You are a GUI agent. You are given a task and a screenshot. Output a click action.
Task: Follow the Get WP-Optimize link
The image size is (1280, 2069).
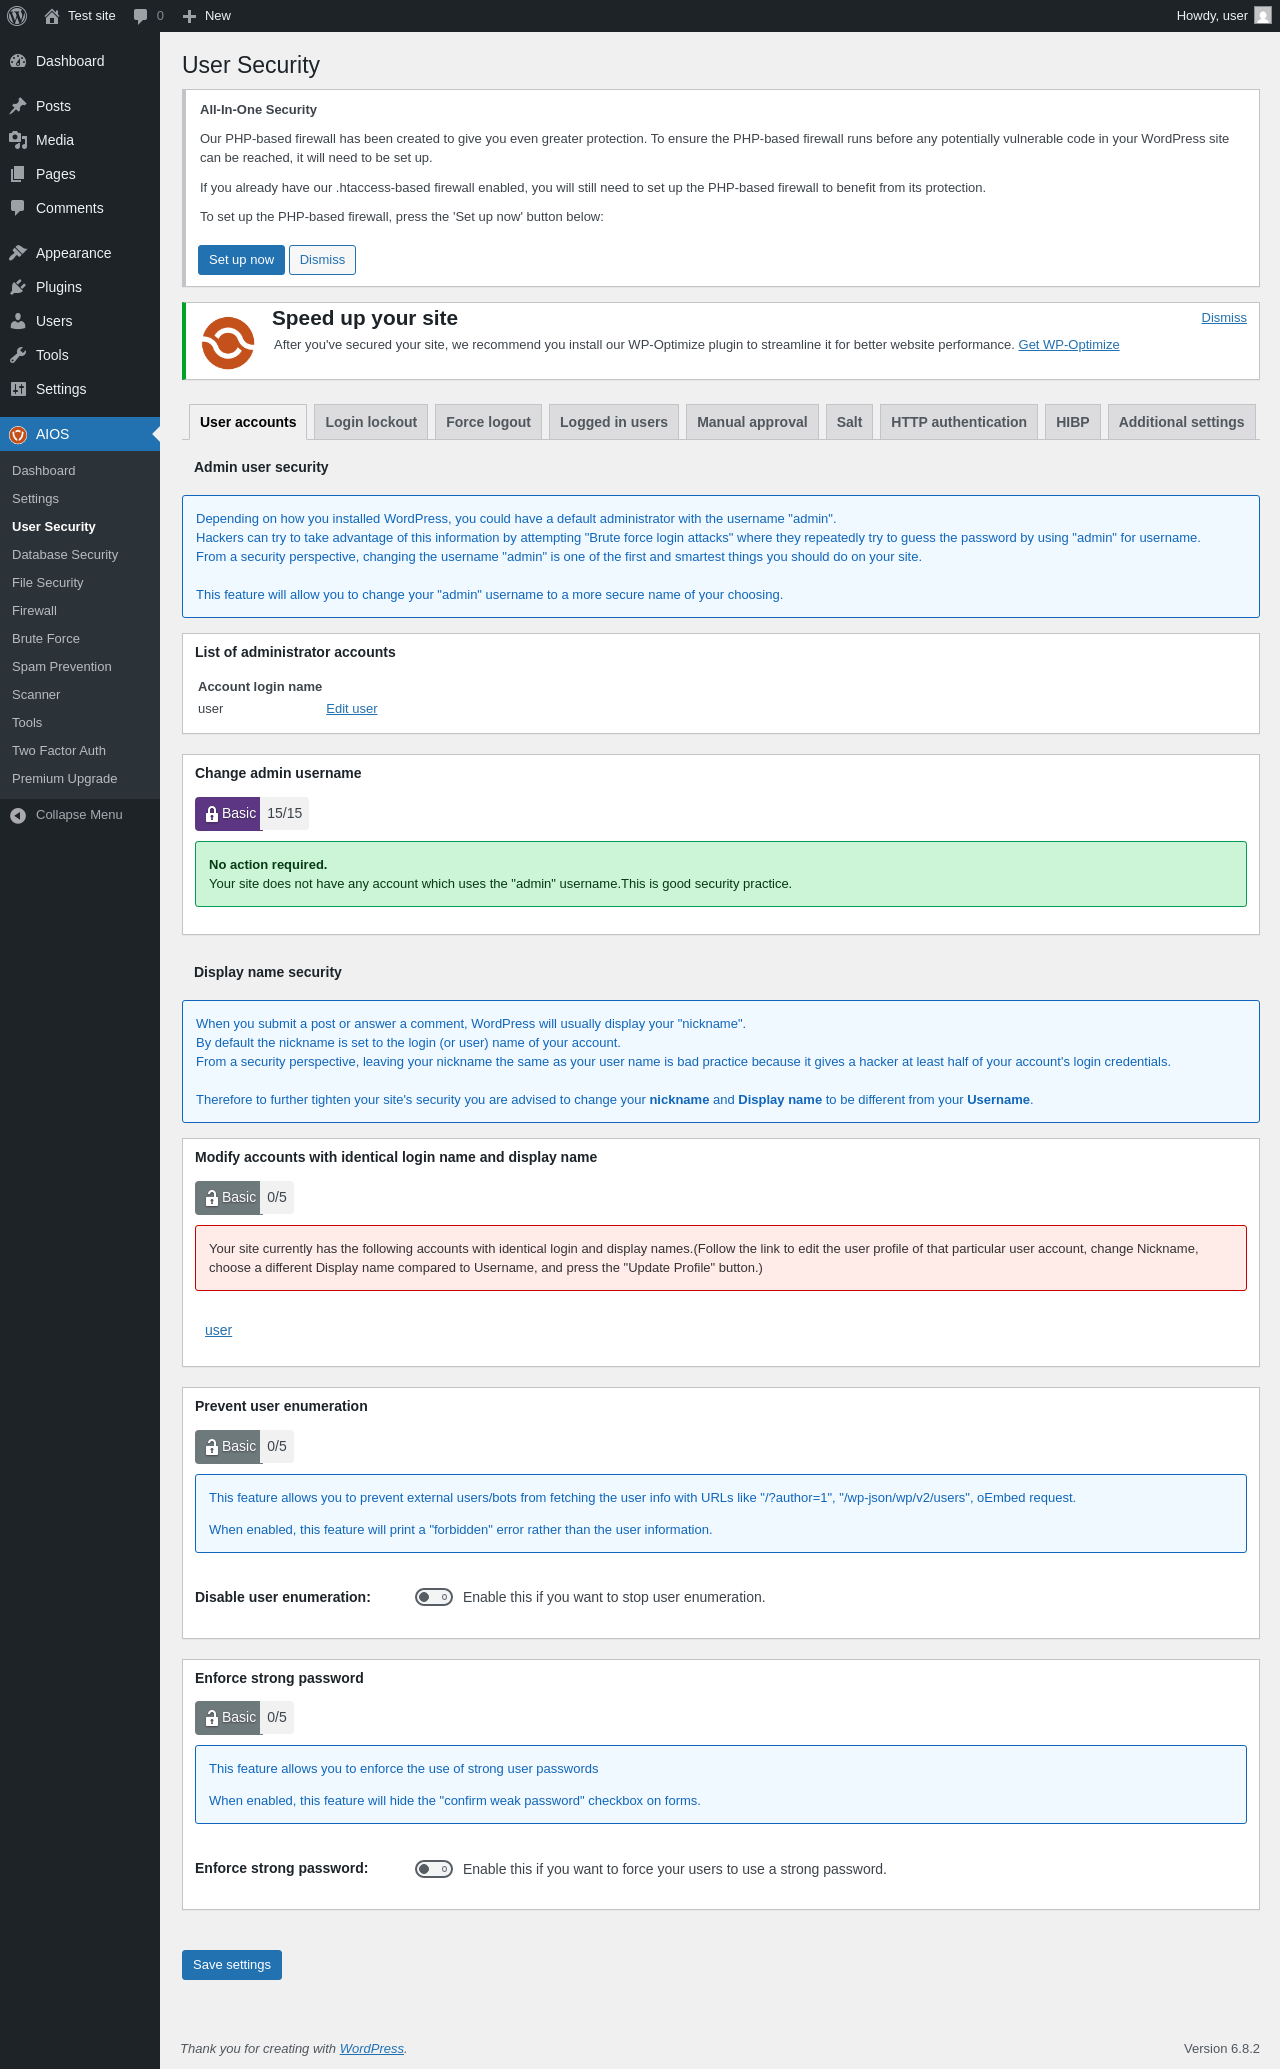[1069, 345]
